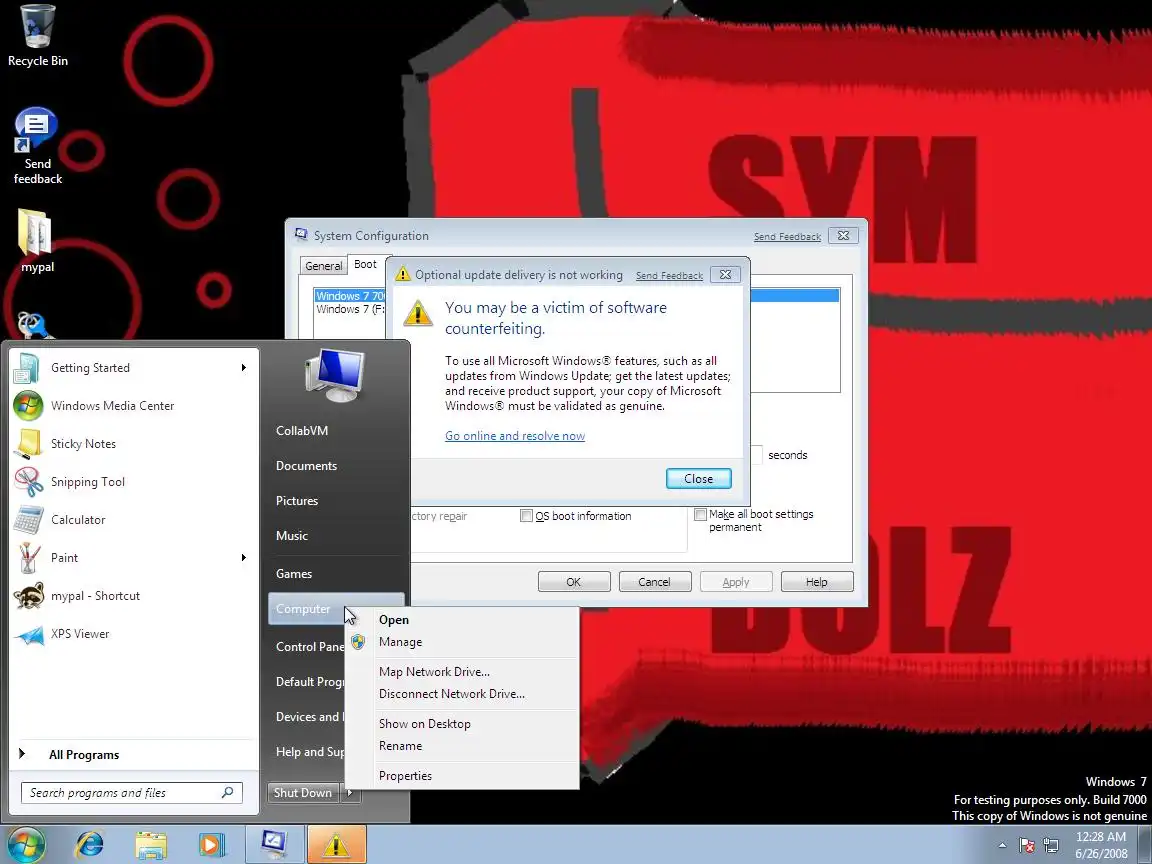Open the Recycle Bin desktop icon
Screen dimensions: 1152x864
tap(37, 35)
